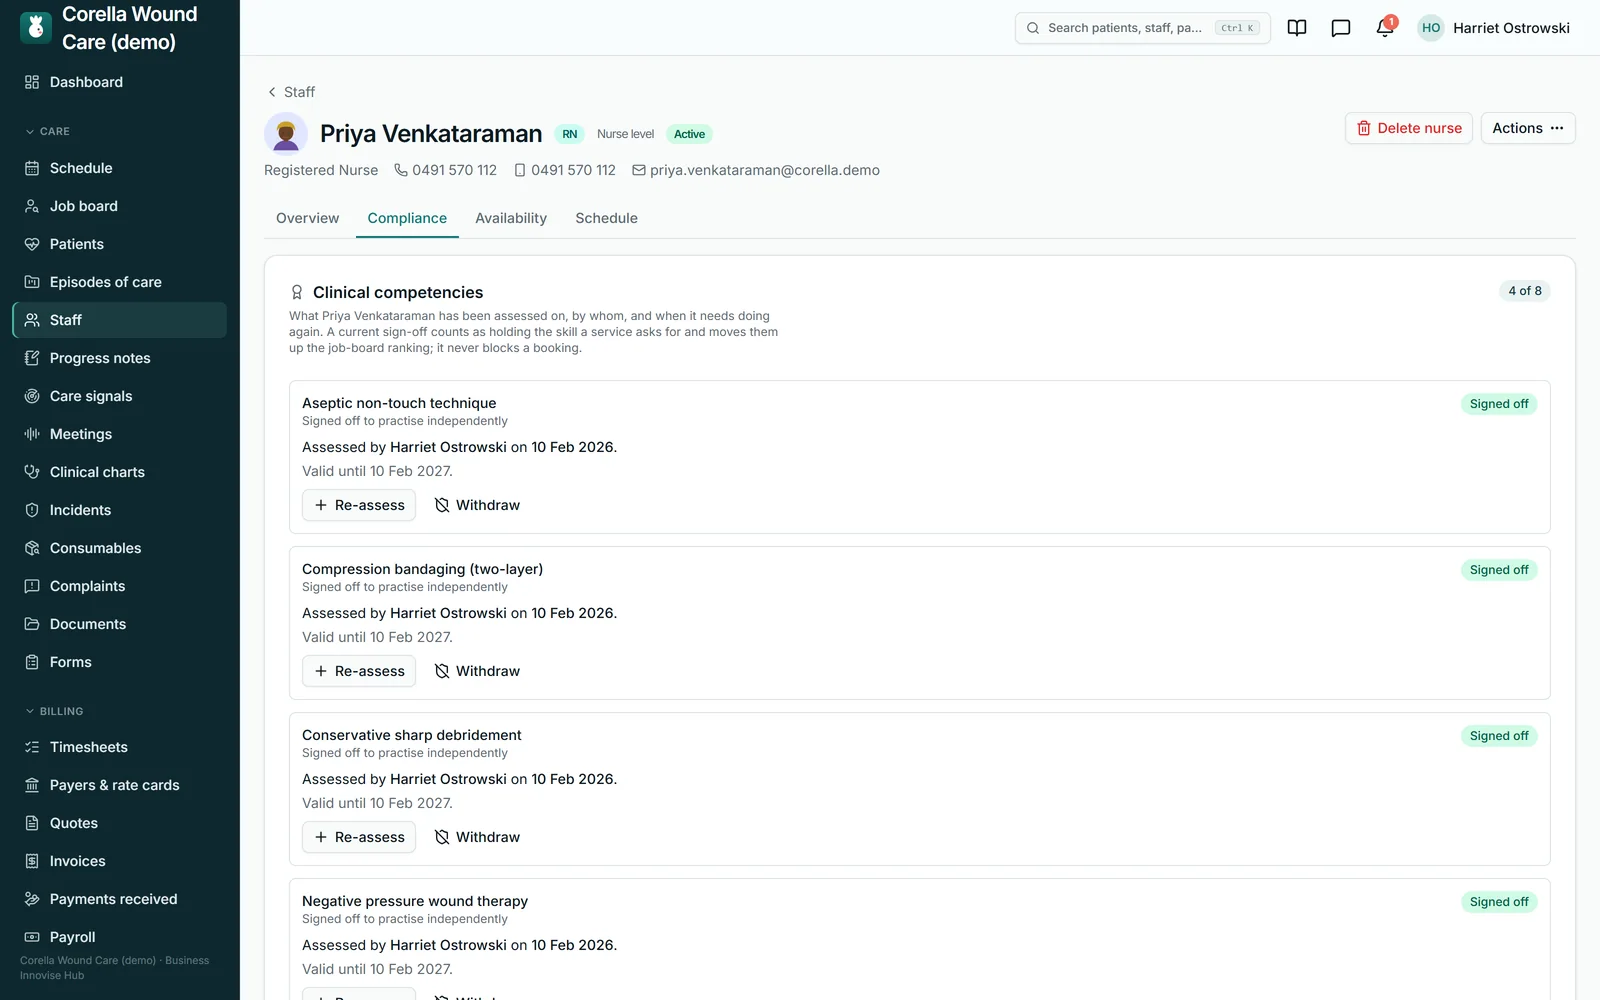Viewport: 1600px width, 1000px height.
Task: Open Consumables icon in sidebar
Action: pyautogui.click(x=32, y=548)
